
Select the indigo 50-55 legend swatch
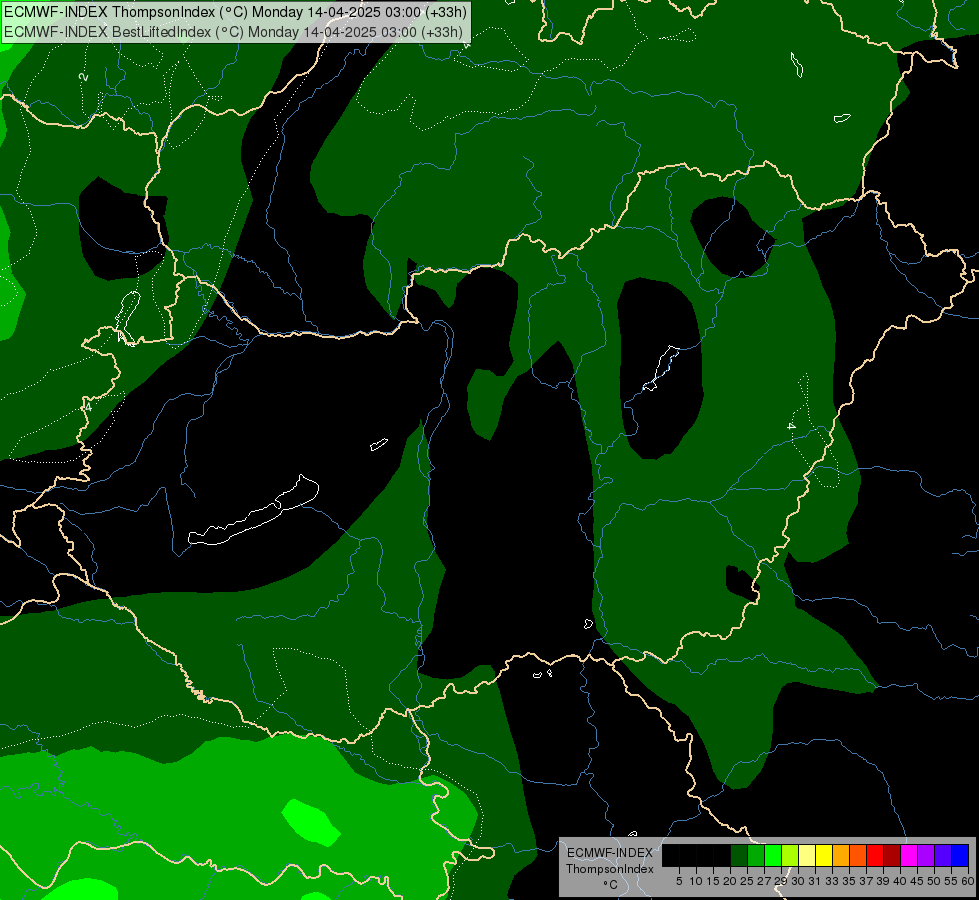point(943,855)
